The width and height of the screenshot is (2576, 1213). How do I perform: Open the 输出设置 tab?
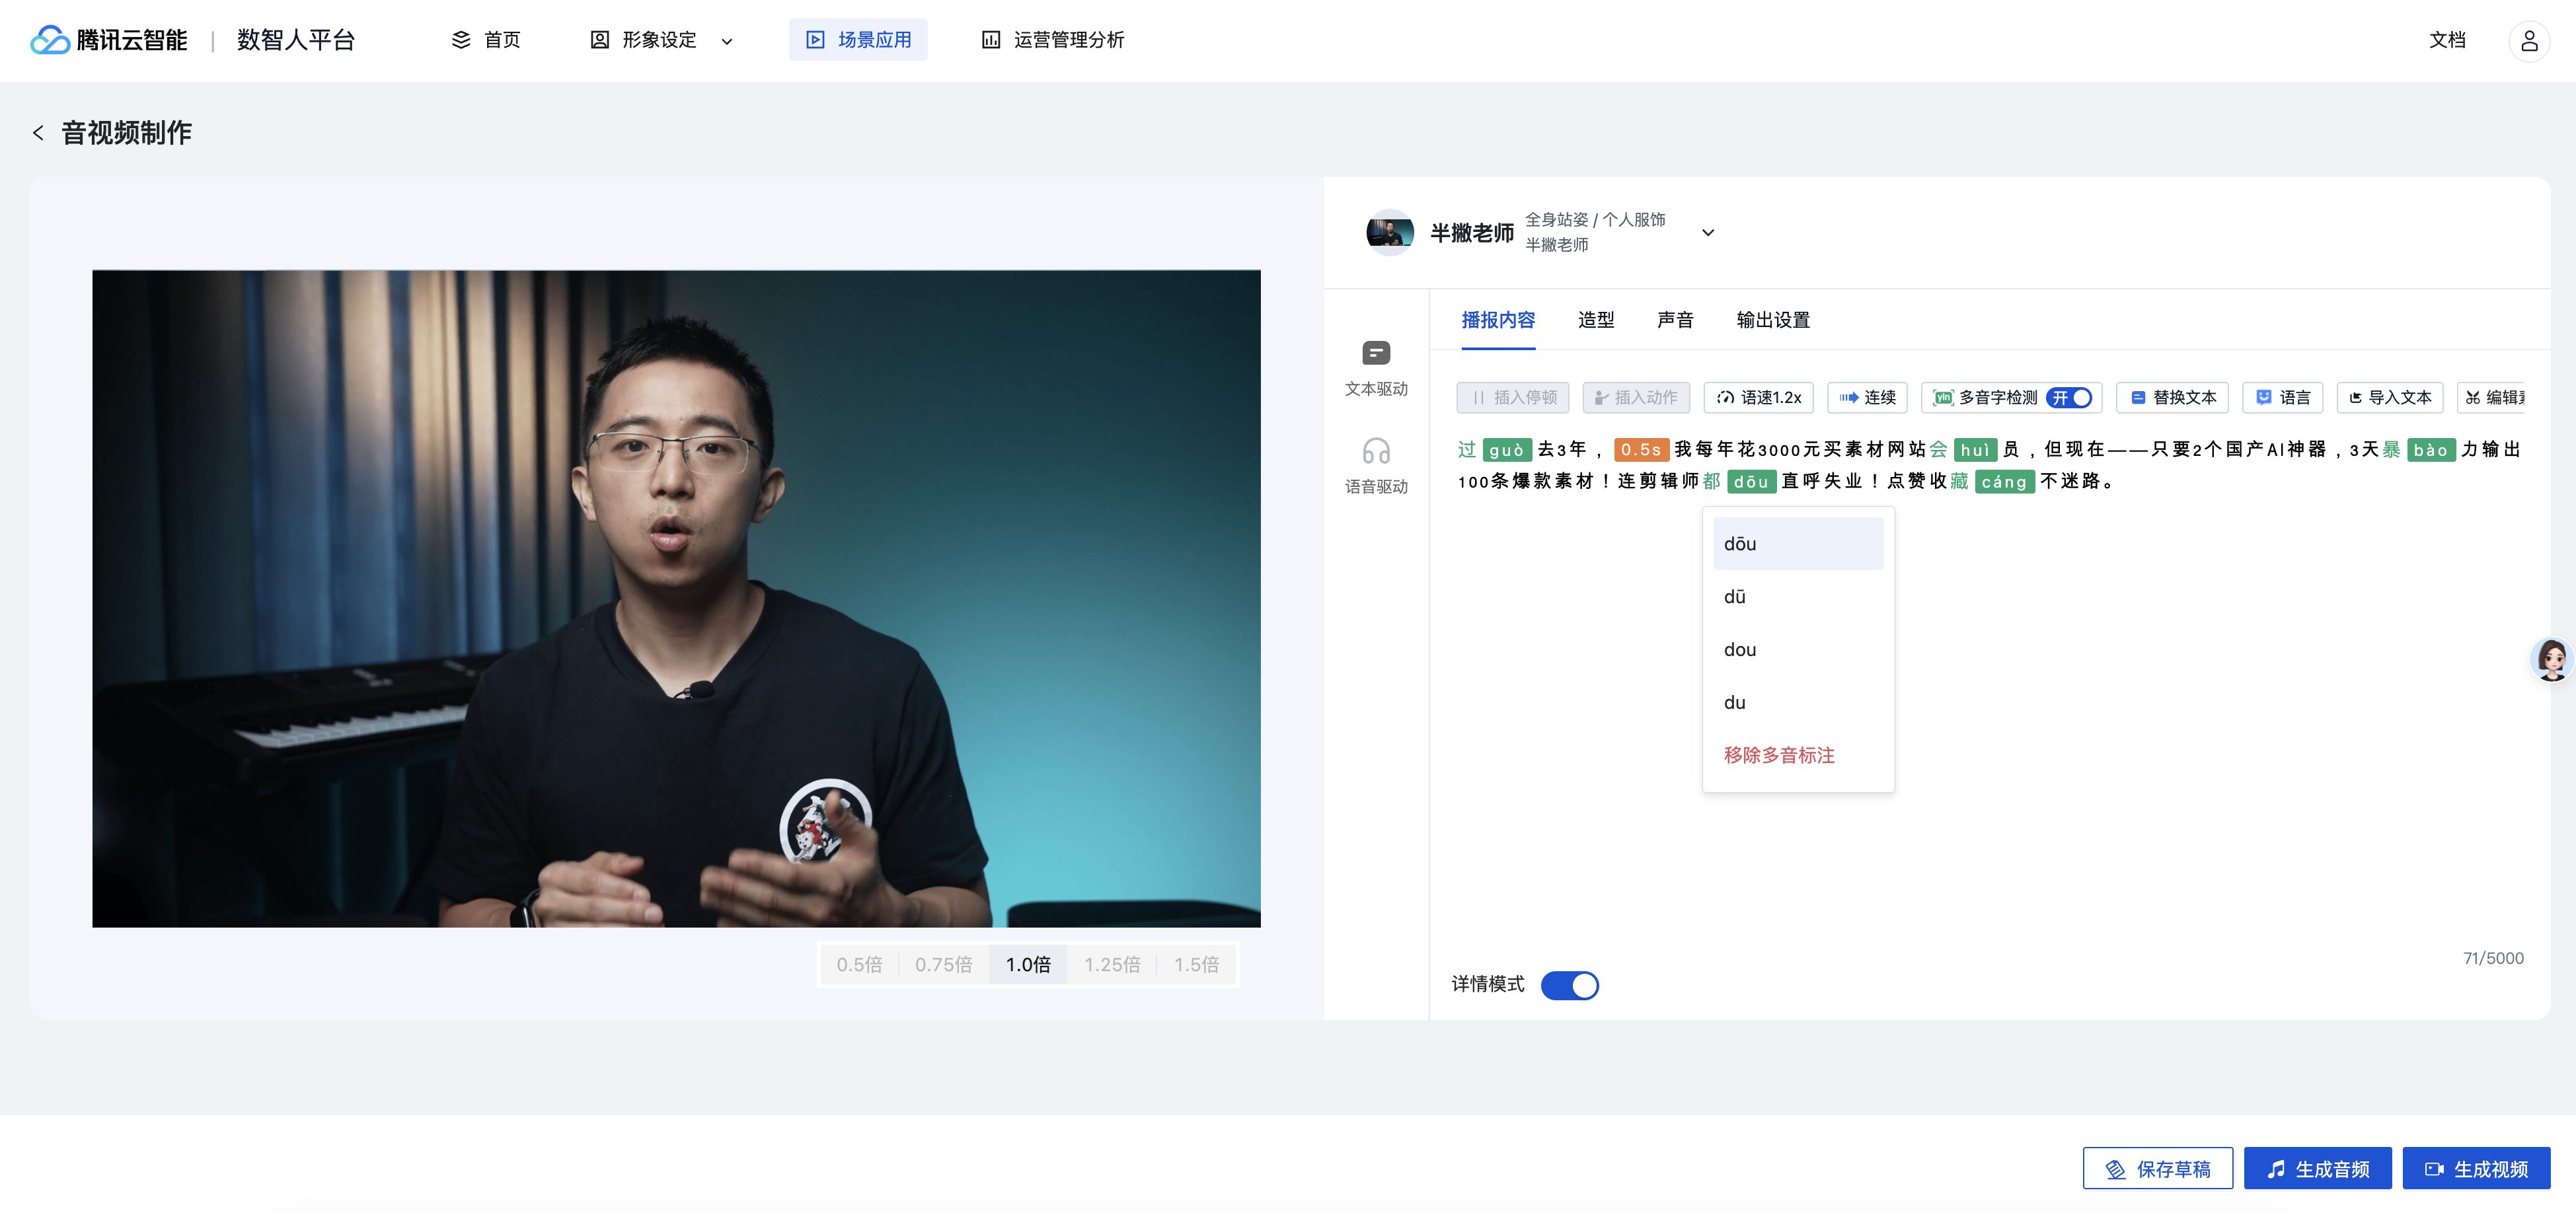pyautogui.click(x=1773, y=320)
